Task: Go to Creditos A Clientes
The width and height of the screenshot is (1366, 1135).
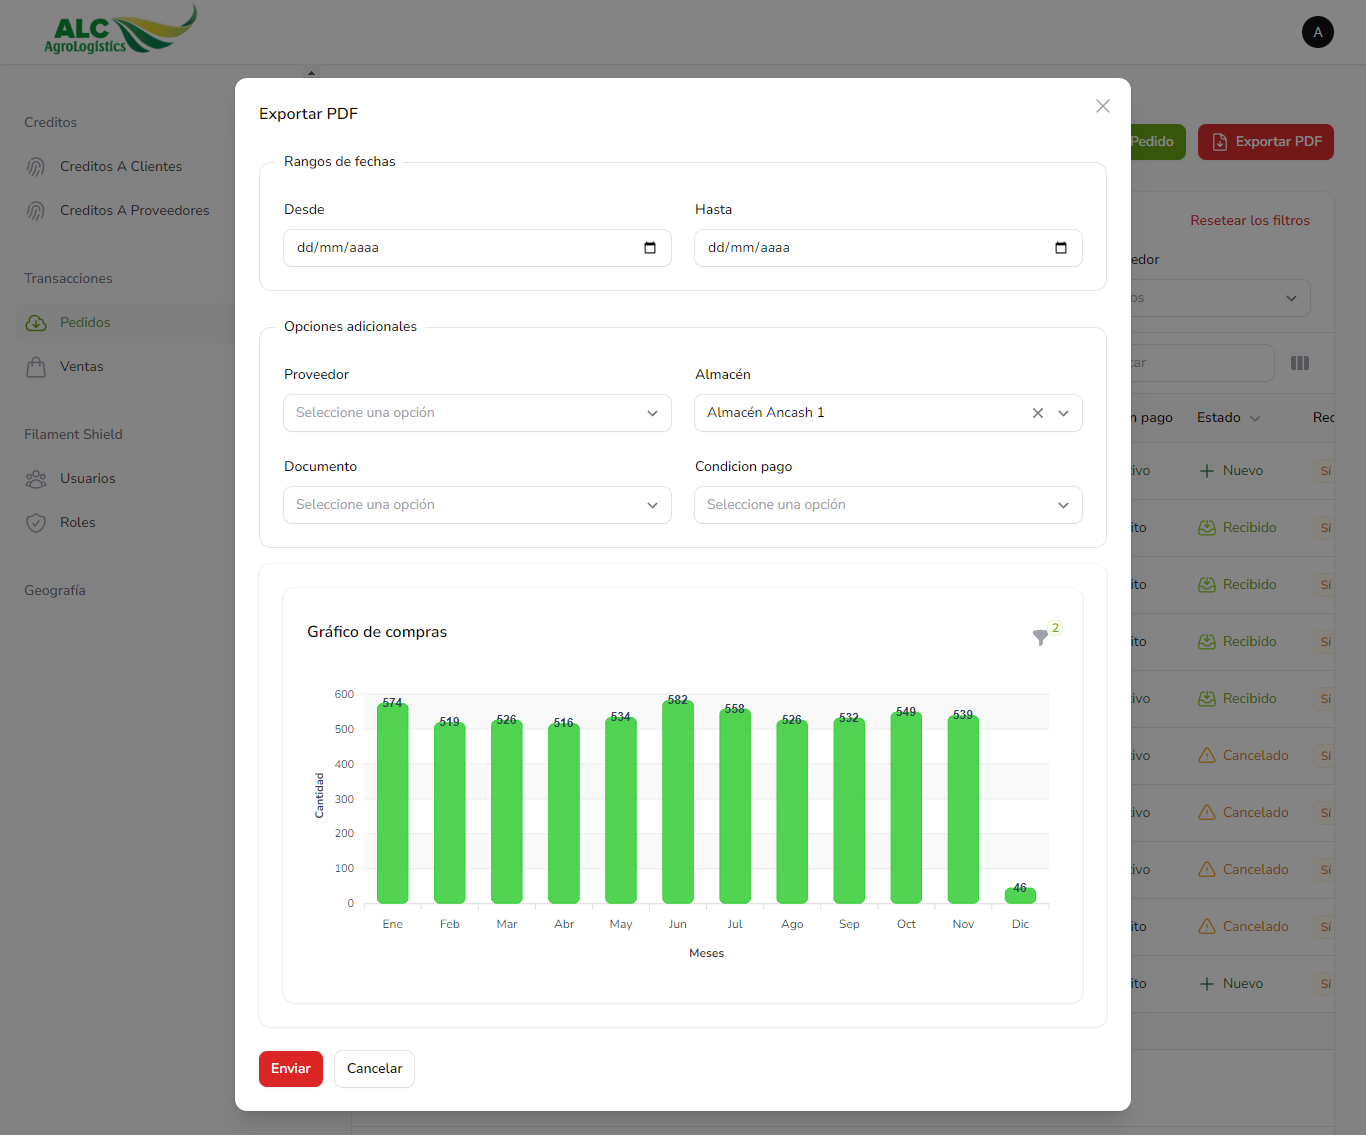Action: pyautogui.click(x=120, y=166)
